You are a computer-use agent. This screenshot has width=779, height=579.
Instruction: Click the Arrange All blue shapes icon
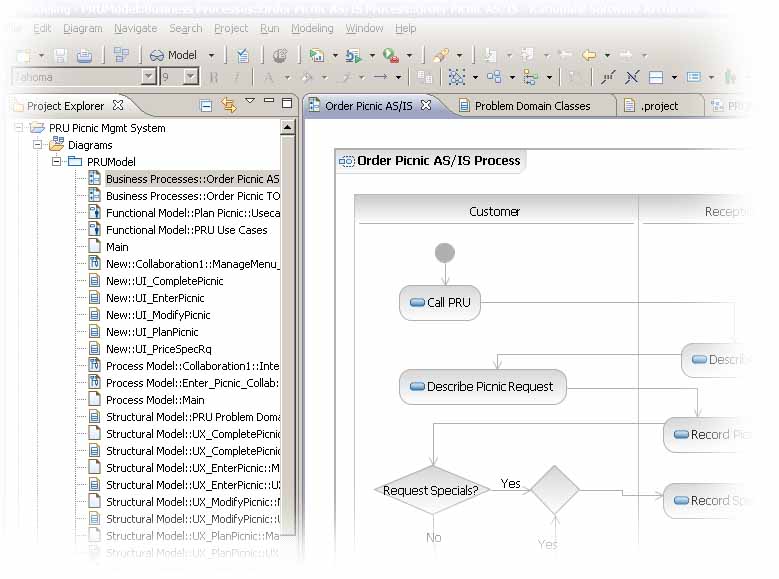494,77
